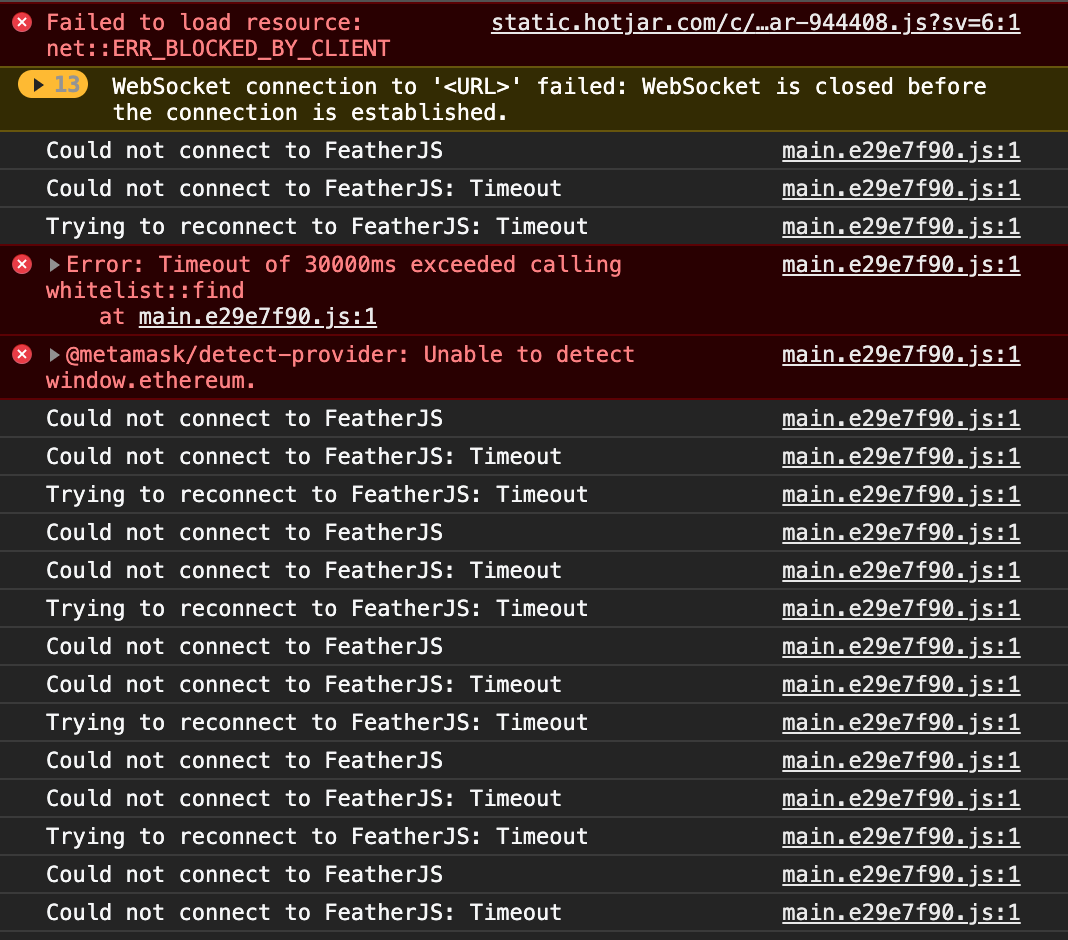Select the 'WebSocket connection to <URL> failed' message
Screen dimensions: 1068x940
coord(549,99)
